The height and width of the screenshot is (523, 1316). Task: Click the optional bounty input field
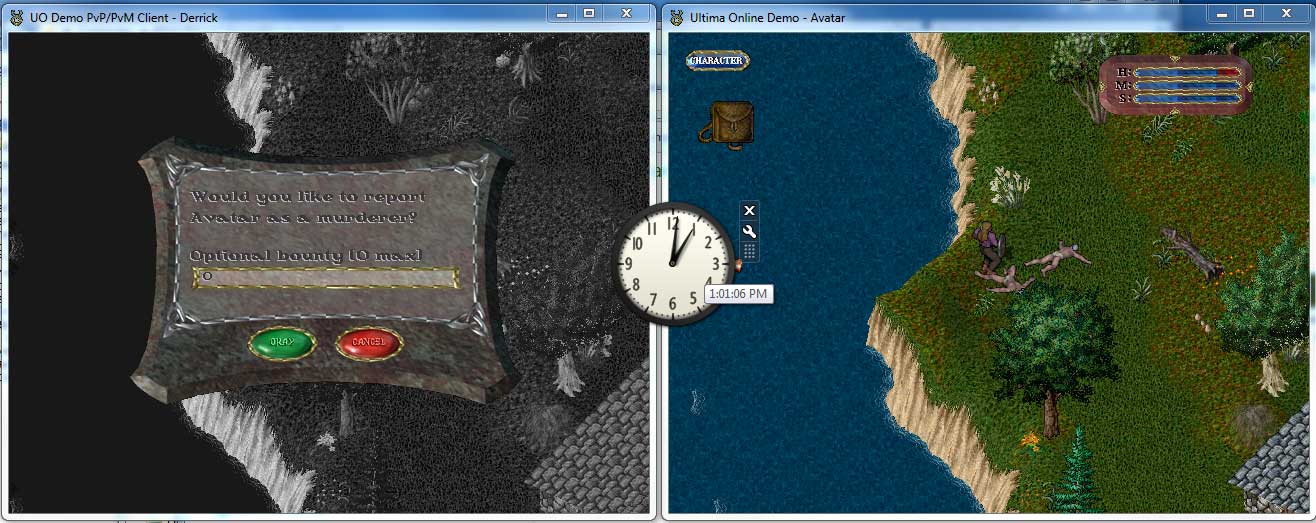click(326, 277)
